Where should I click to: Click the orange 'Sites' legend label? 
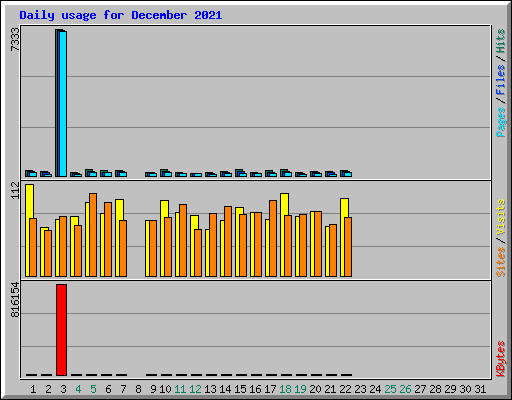[500, 262]
